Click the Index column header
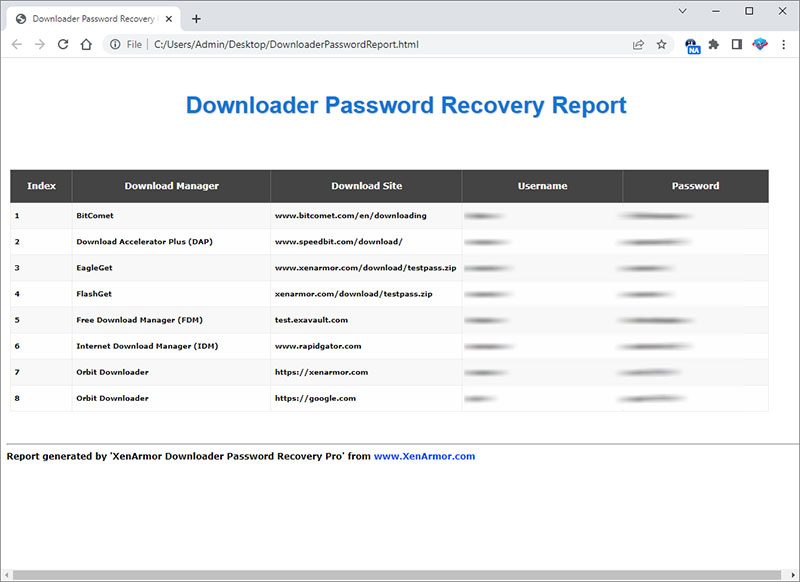 [x=41, y=186]
